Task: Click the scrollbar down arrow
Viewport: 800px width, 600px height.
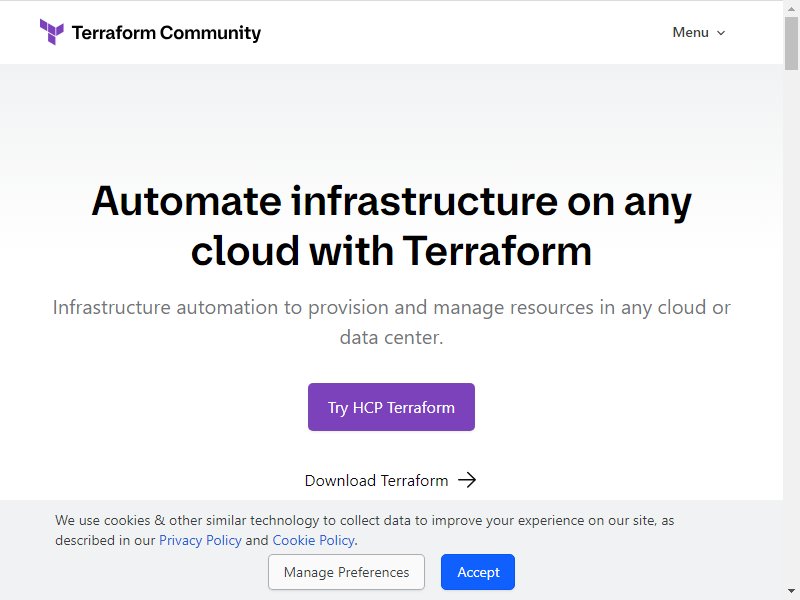Action: pos(791,591)
